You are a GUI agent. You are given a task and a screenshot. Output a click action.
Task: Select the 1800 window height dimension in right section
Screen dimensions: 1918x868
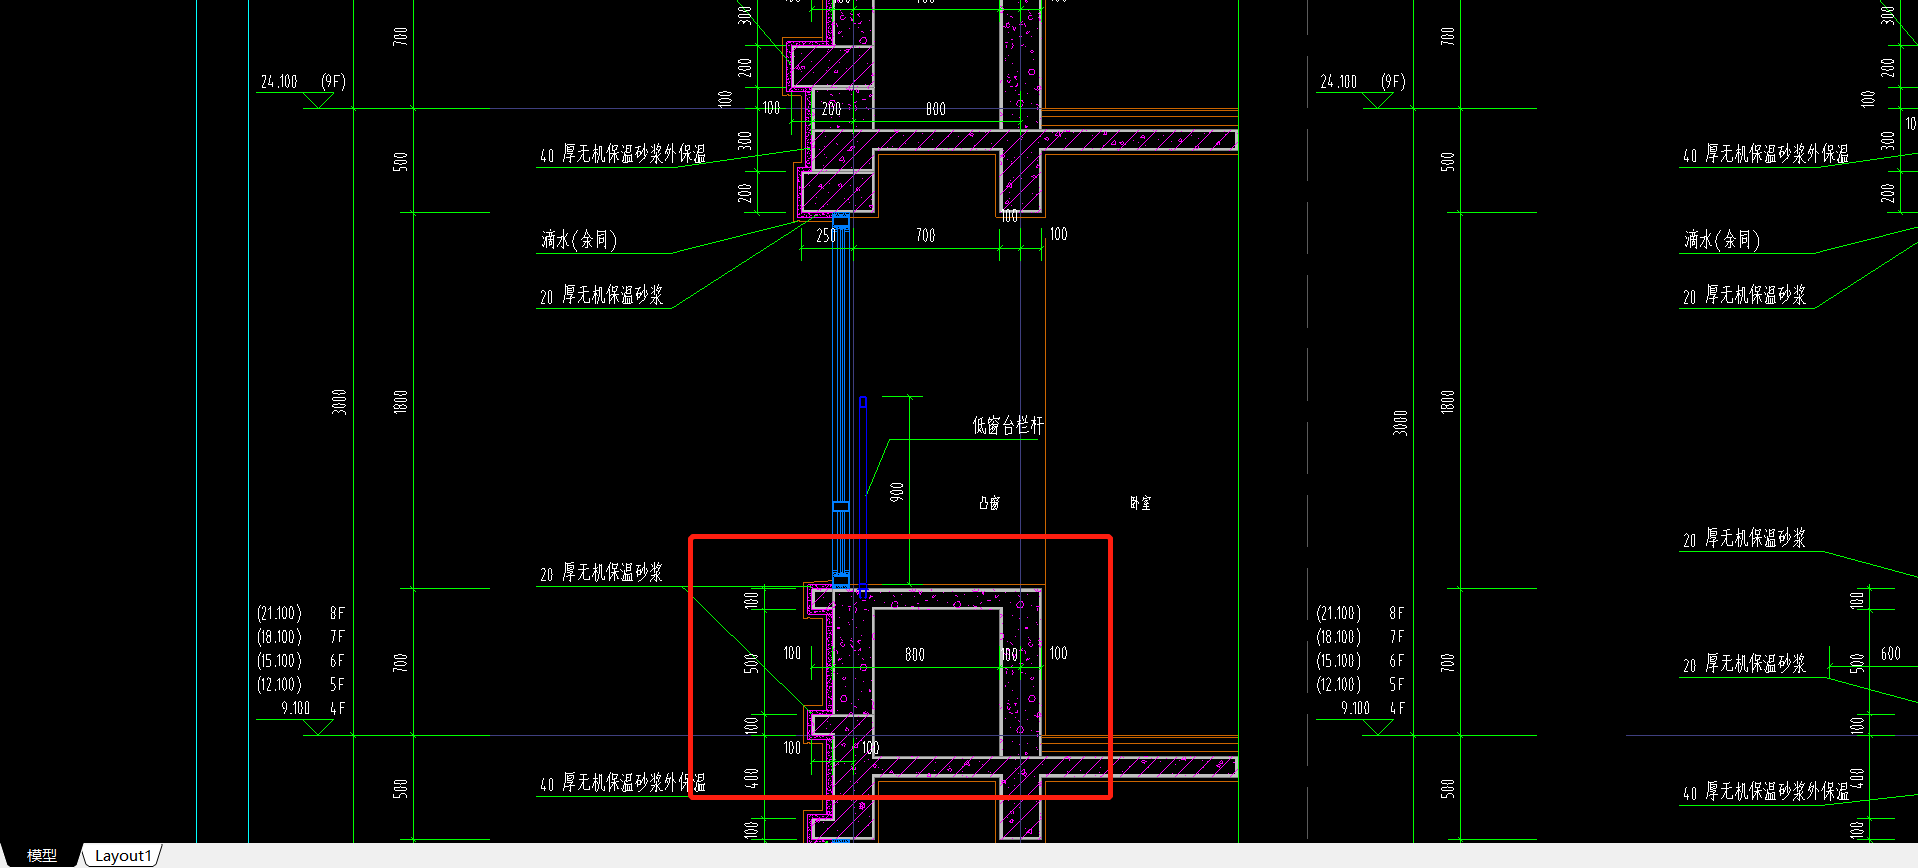tap(1447, 402)
